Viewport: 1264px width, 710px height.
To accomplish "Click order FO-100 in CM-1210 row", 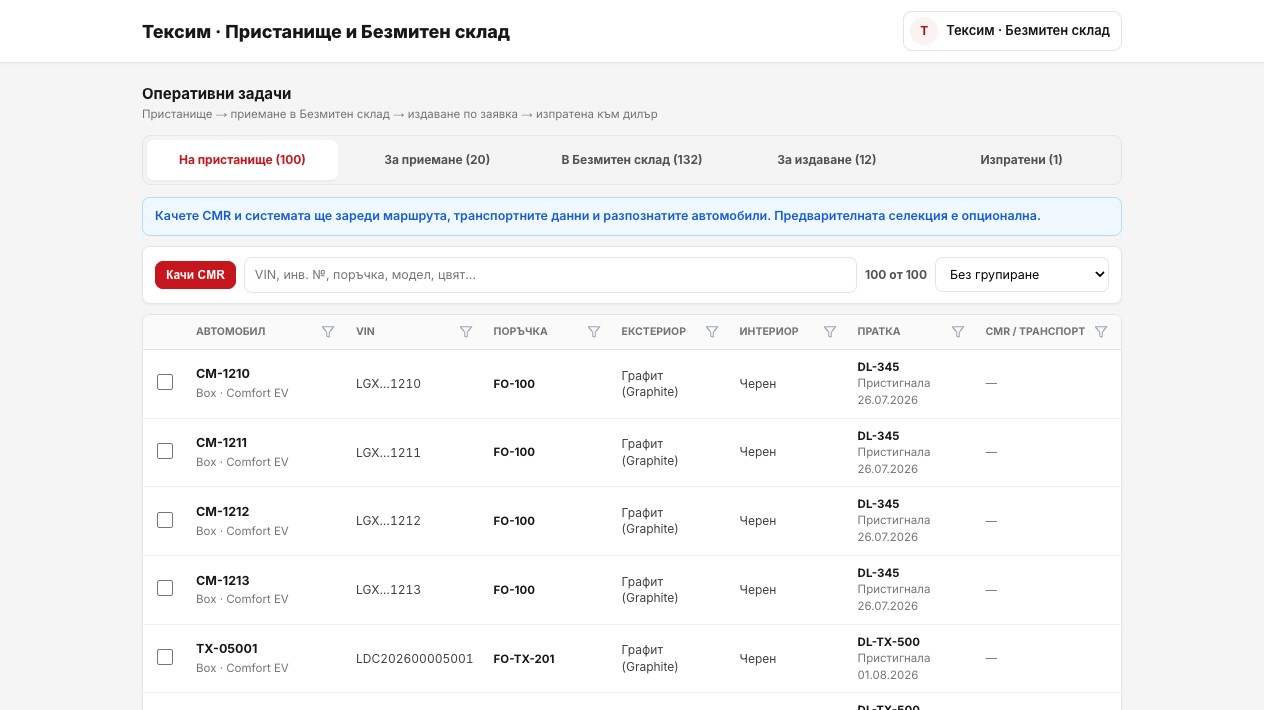I will pyautogui.click(x=514, y=384).
